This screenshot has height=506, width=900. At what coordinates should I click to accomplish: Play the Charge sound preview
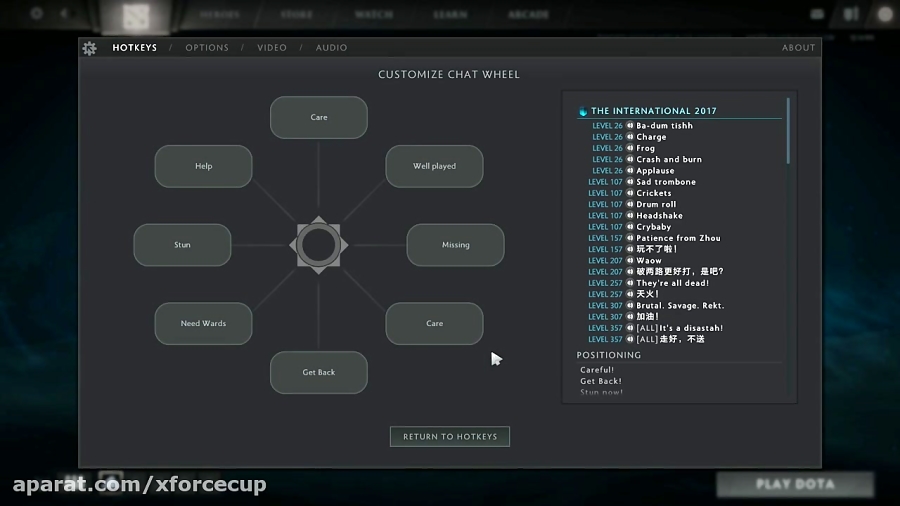click(630, 137)
